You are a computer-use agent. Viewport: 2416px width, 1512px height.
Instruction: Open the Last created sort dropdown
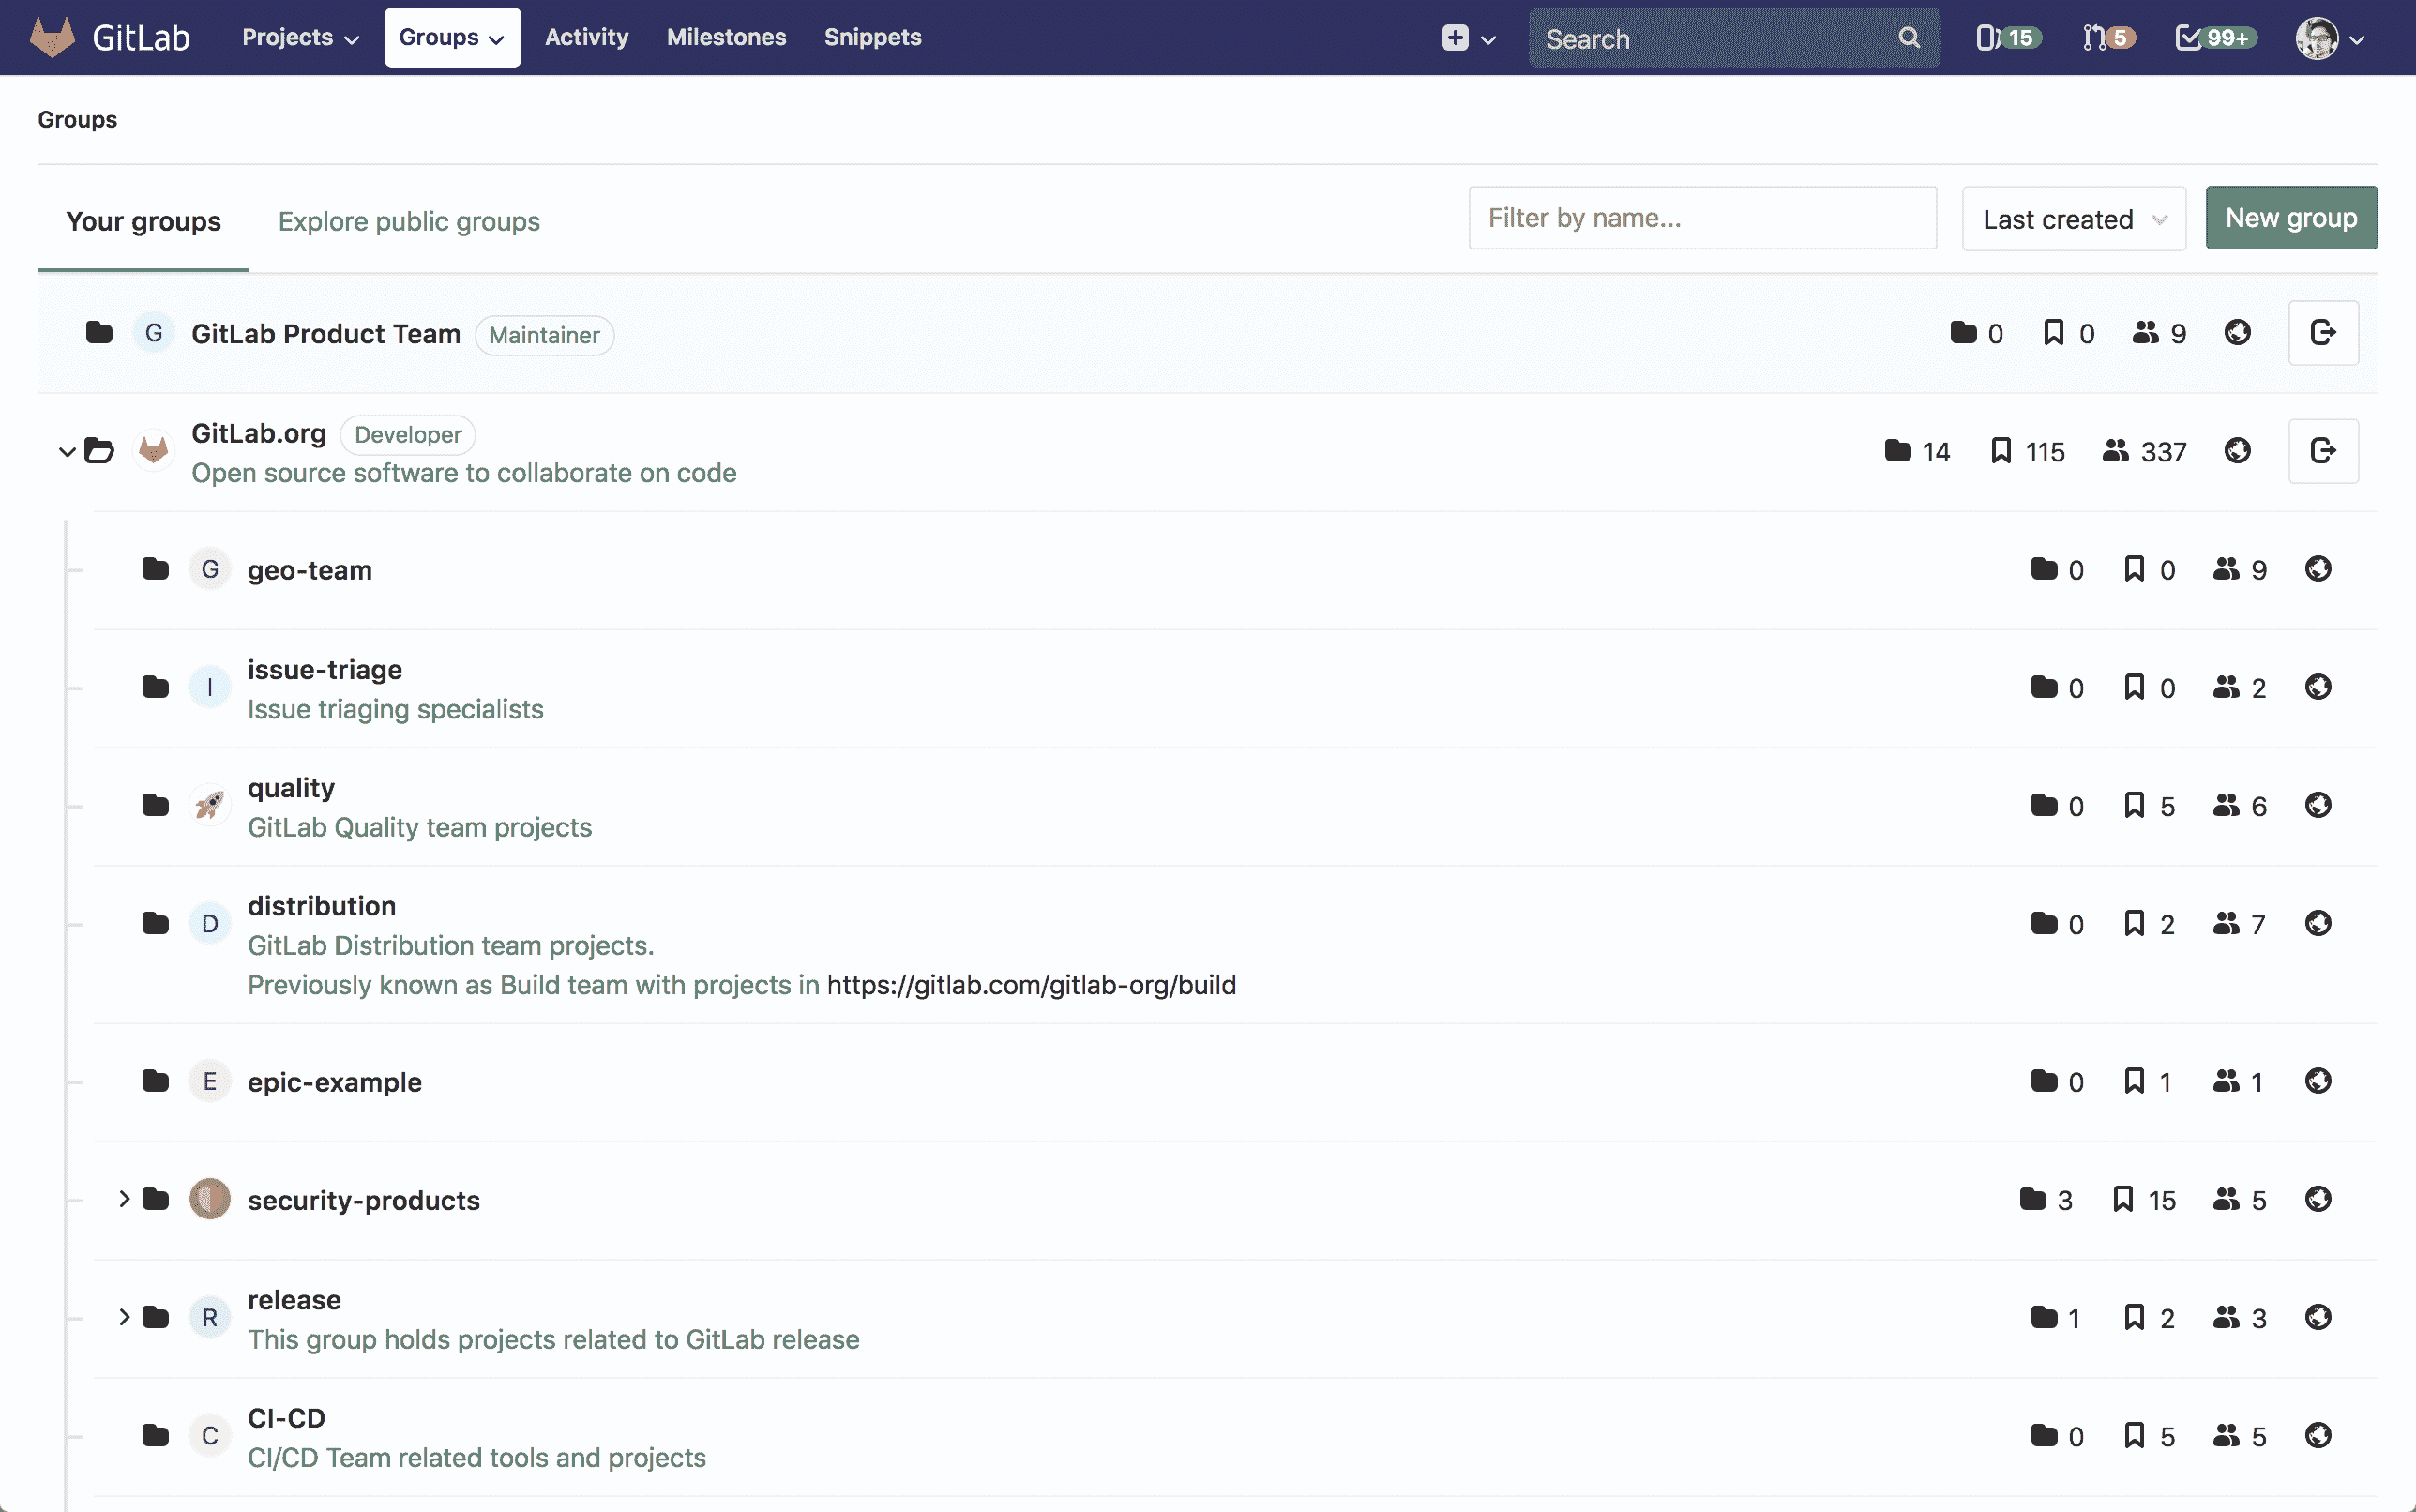coord(2072,218)
